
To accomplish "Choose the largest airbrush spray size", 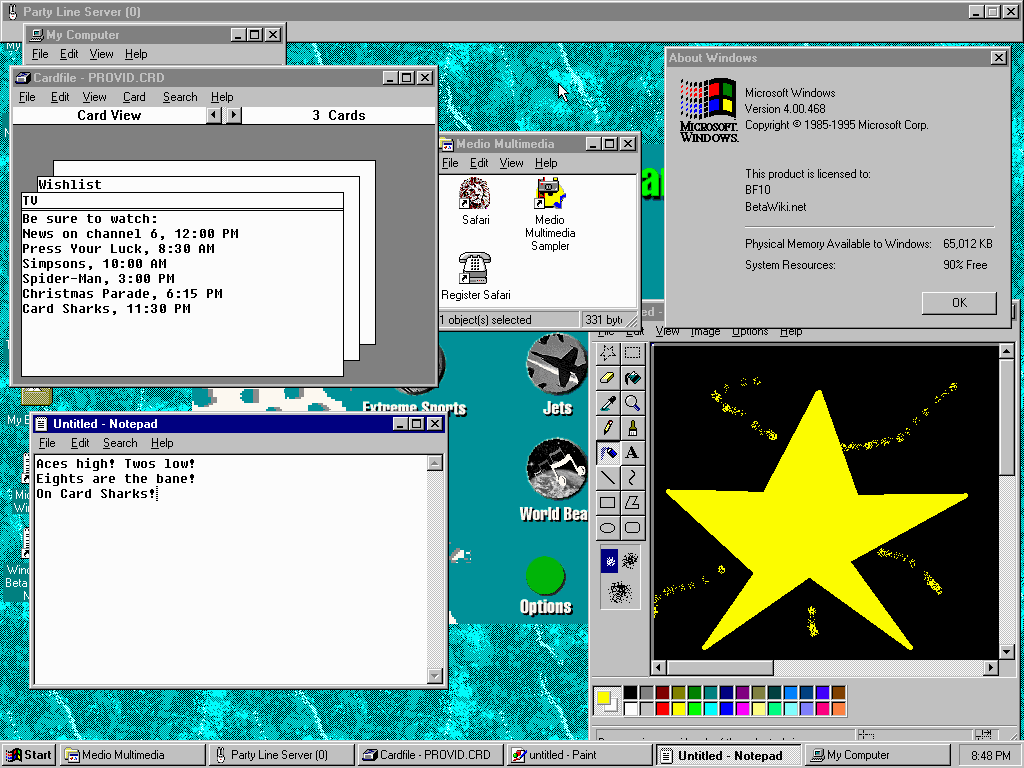I will [620, 592].
